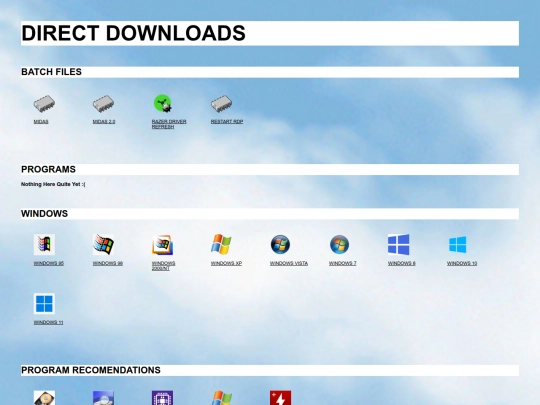Click the Windows 2000/NT logo icon
540x405 pixels.
click(x=163, y=245)
